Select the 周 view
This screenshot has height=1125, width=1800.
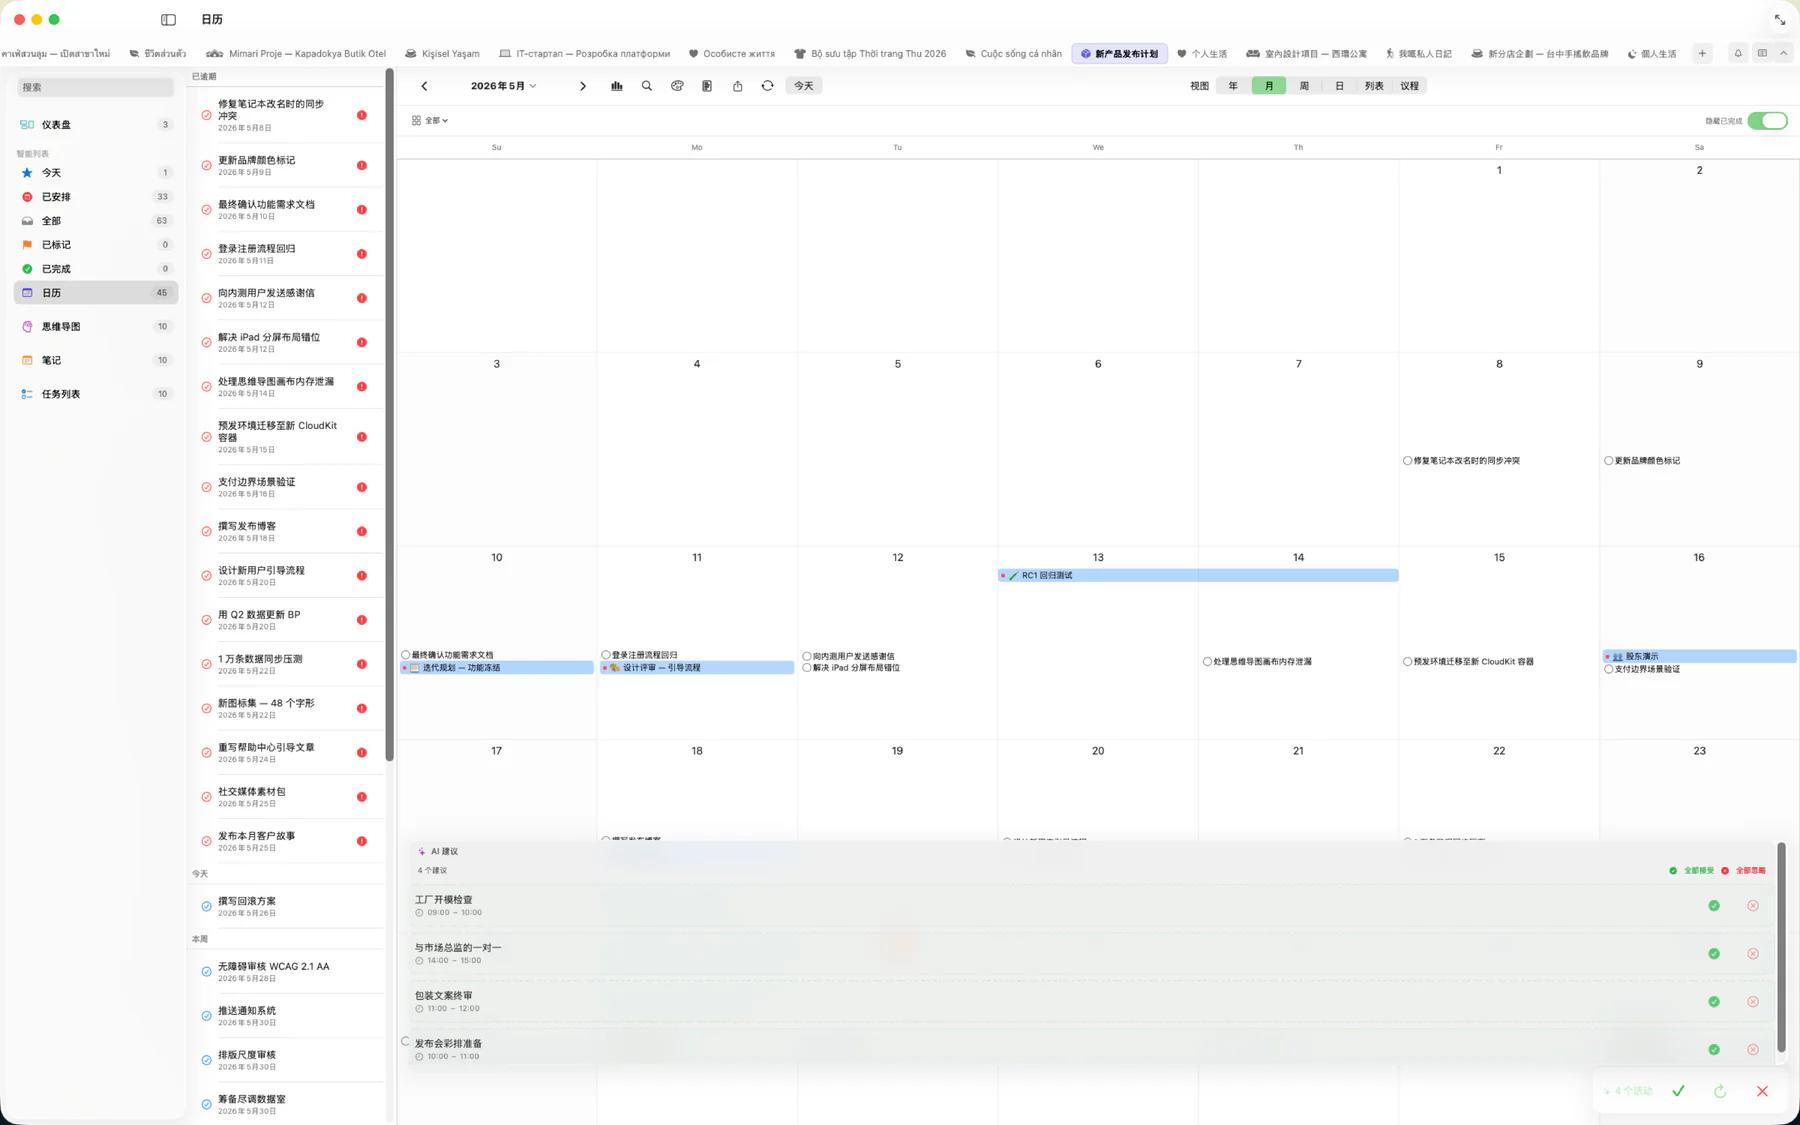pos(1304,86)
